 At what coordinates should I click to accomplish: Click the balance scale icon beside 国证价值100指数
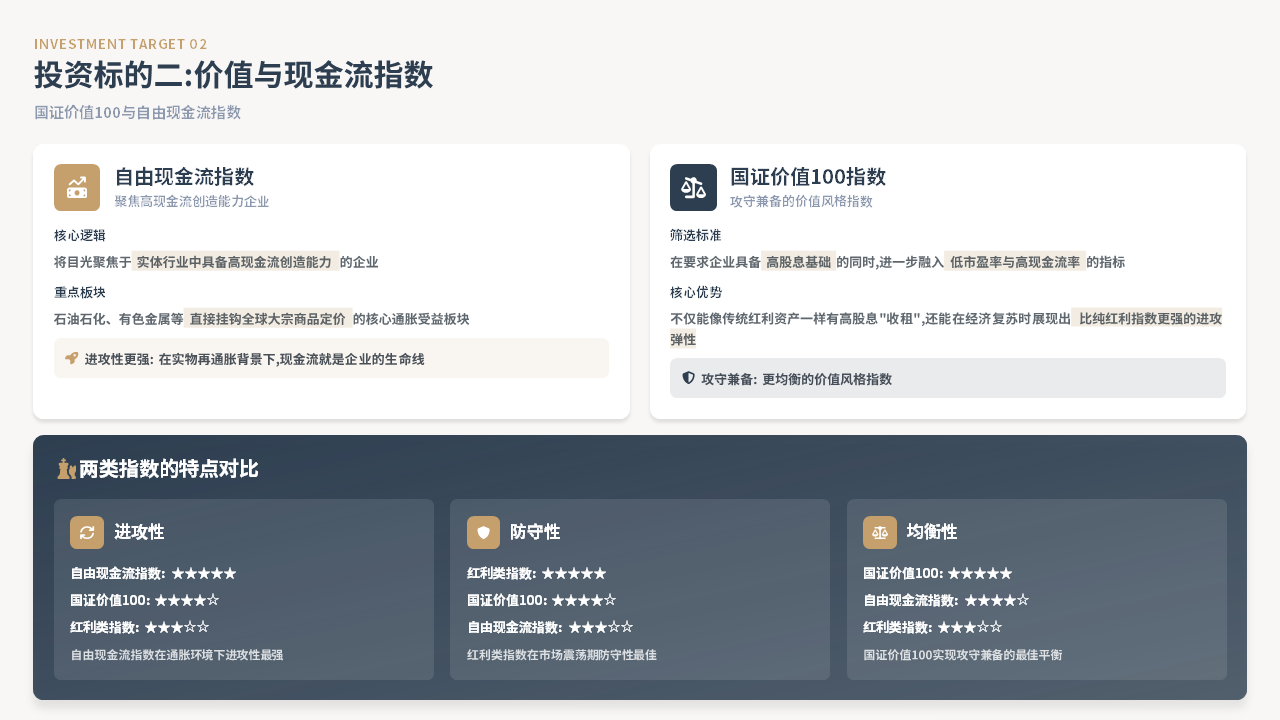click(x=693, y=188)
